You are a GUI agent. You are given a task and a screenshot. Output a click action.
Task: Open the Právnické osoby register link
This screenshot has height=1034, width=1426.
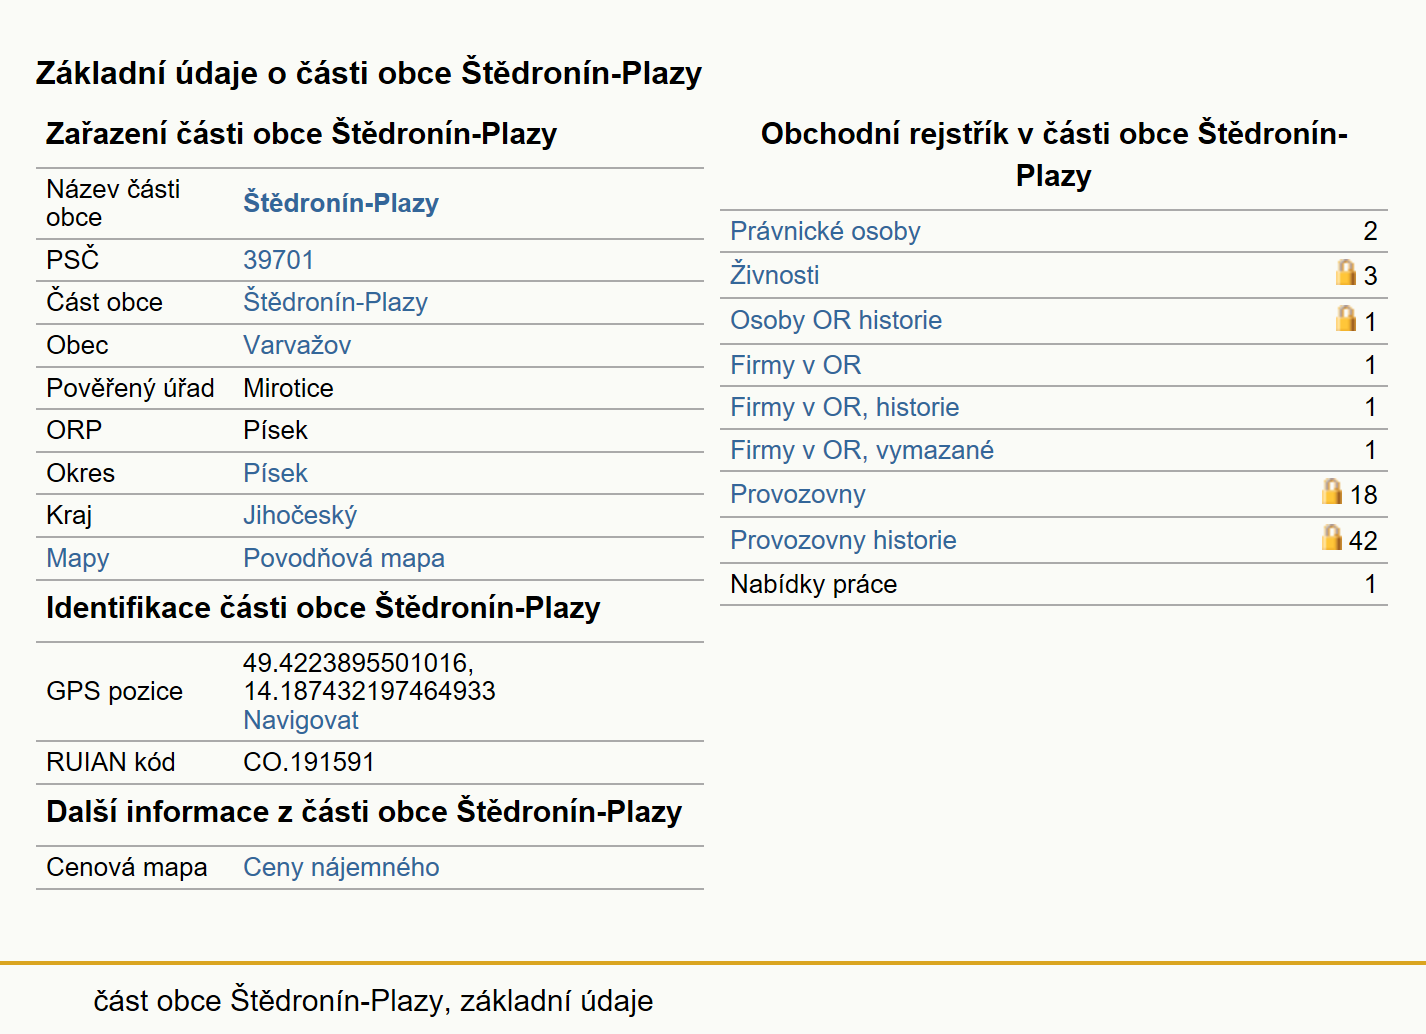pos(825,231)
